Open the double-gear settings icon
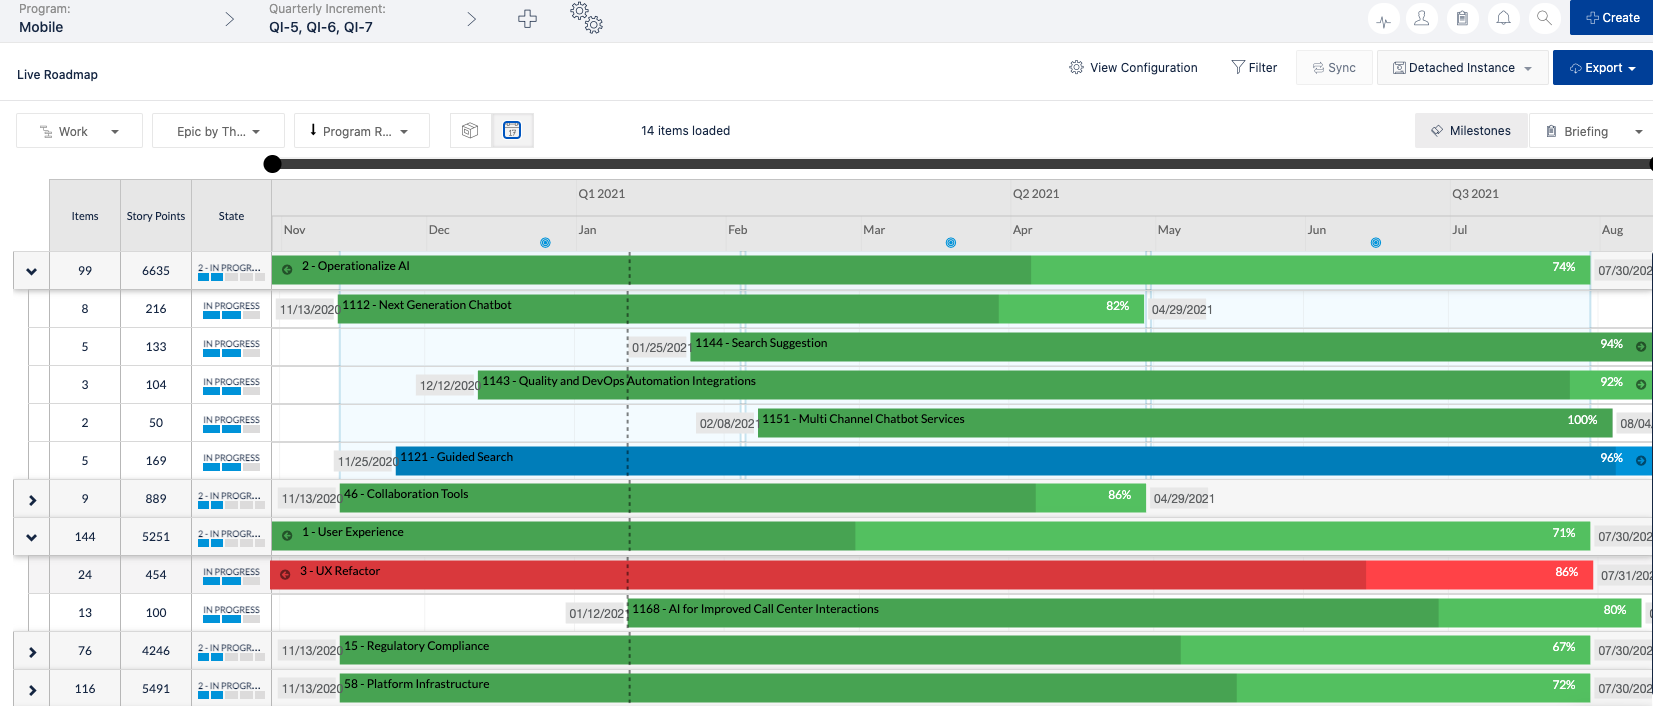This screenshot has width=1653, height=706. 587,17
